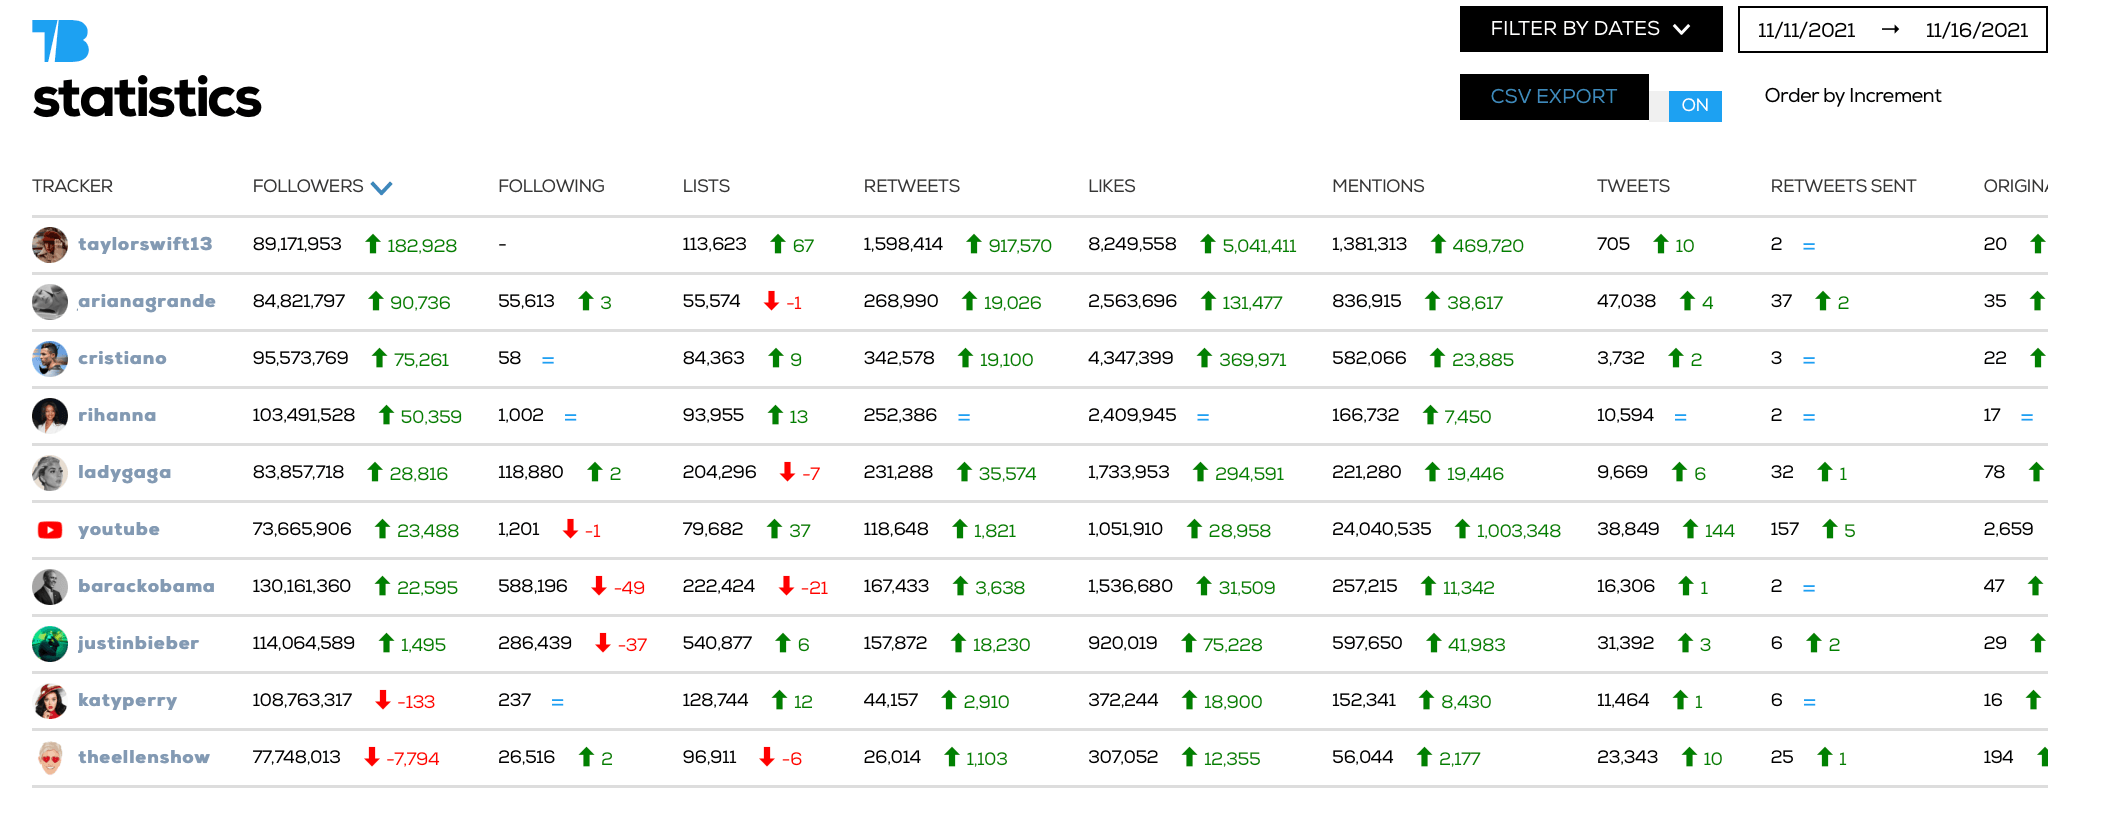The height and width of the screenshot is (814, 2102).
Task: Open the theellenshow tracker link
Action: tap(144, 757)
